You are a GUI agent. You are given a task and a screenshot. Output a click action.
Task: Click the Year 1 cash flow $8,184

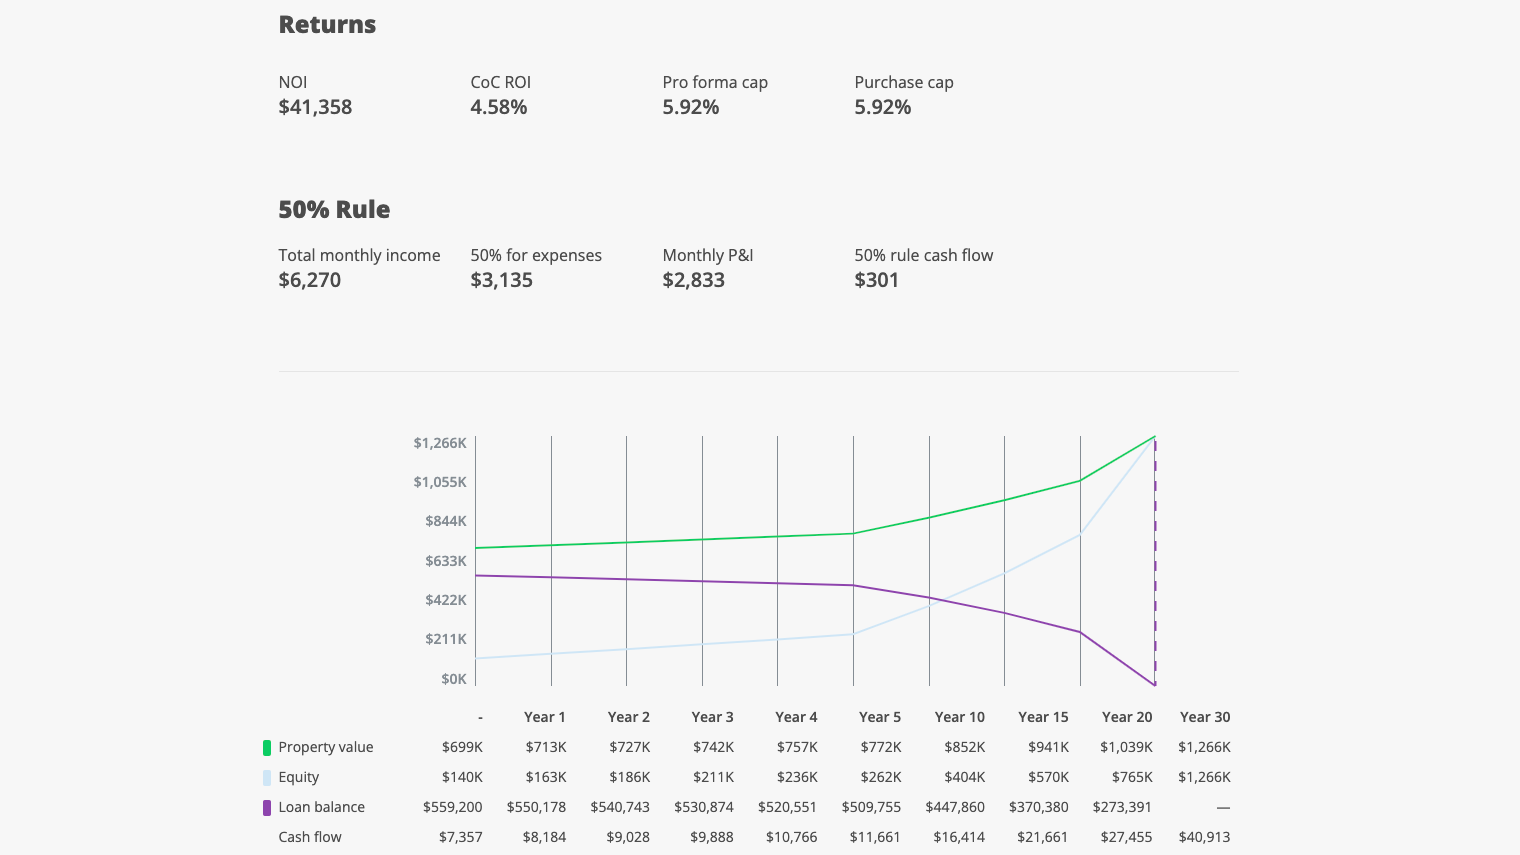545,837
